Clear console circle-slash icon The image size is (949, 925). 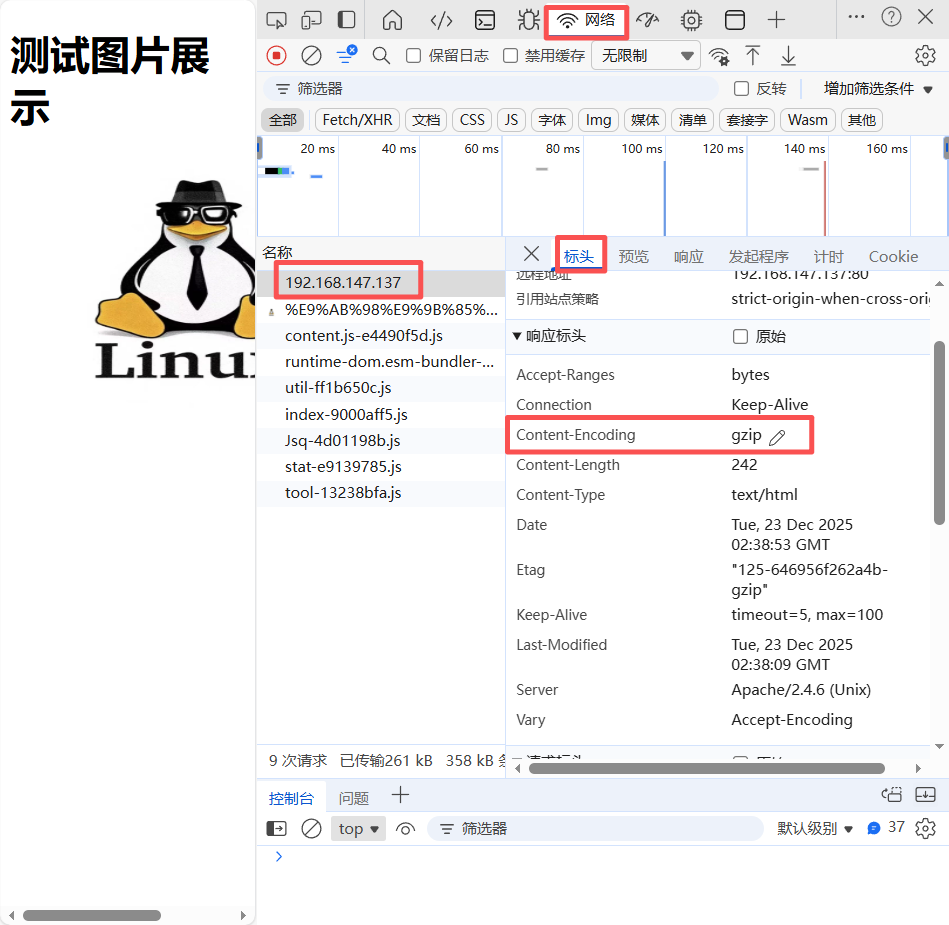[x=311, y=828]
